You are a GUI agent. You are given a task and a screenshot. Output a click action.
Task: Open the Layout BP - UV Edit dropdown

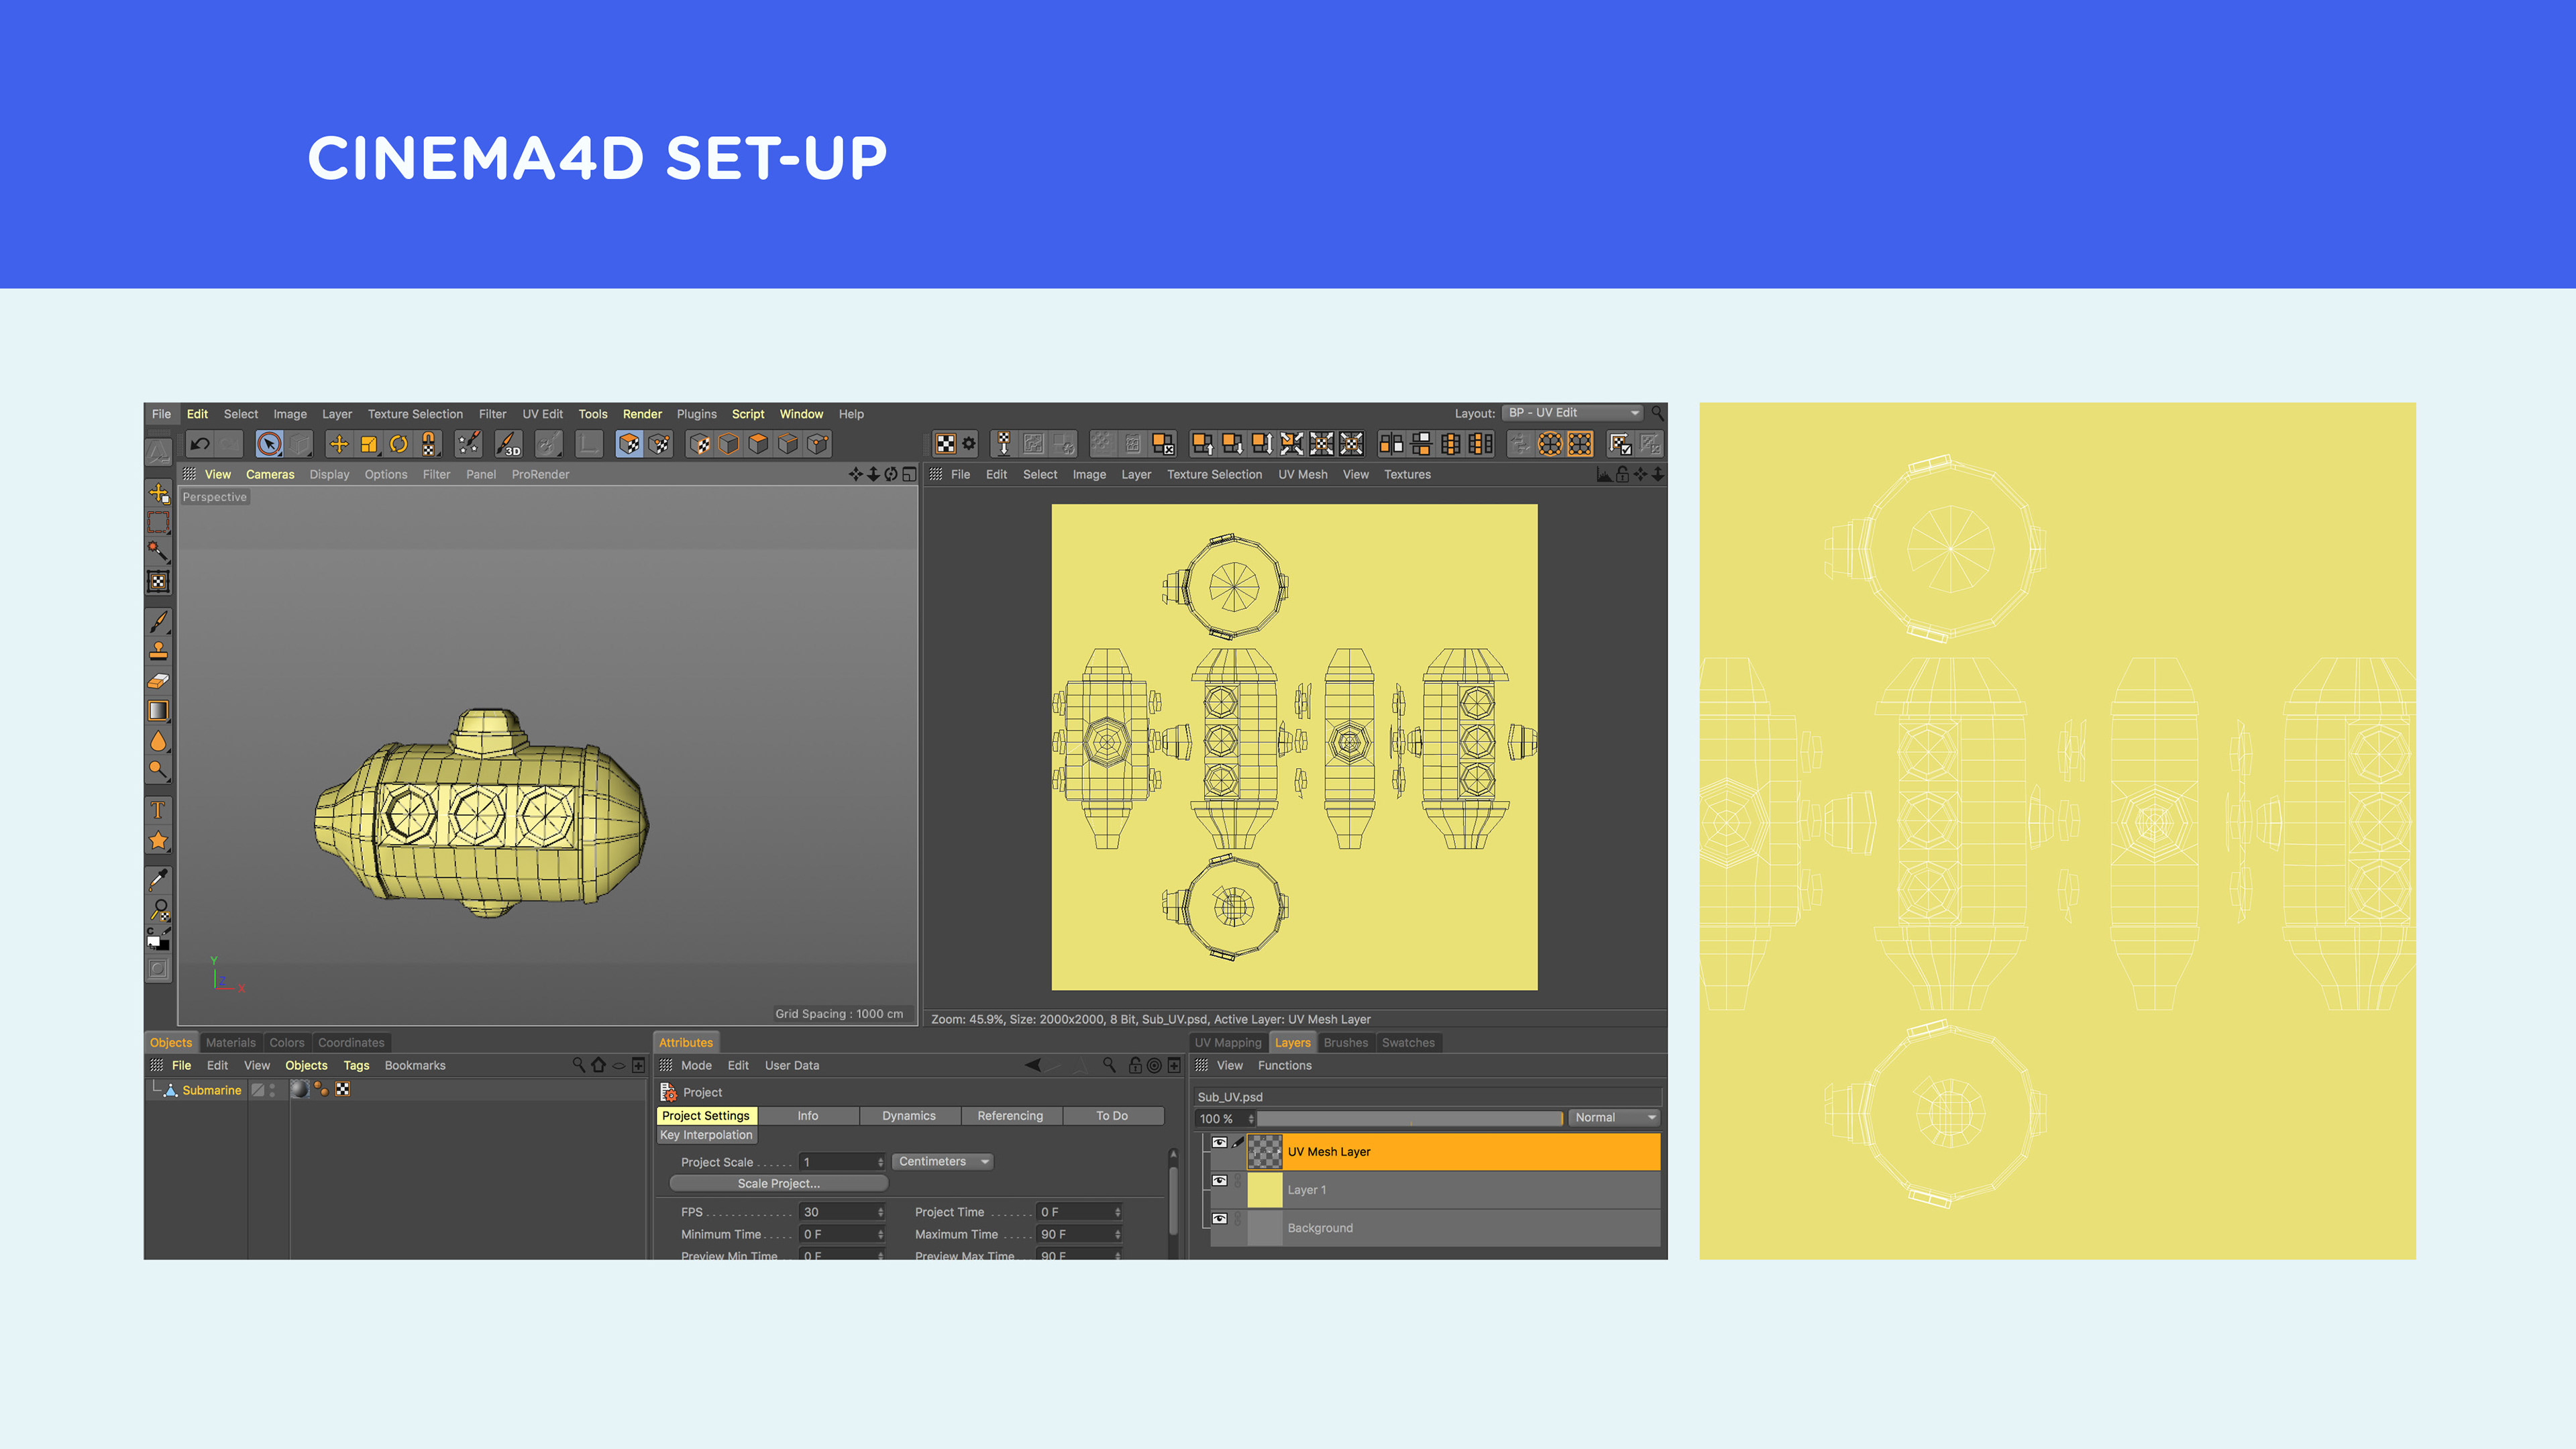coord(1573,413)
